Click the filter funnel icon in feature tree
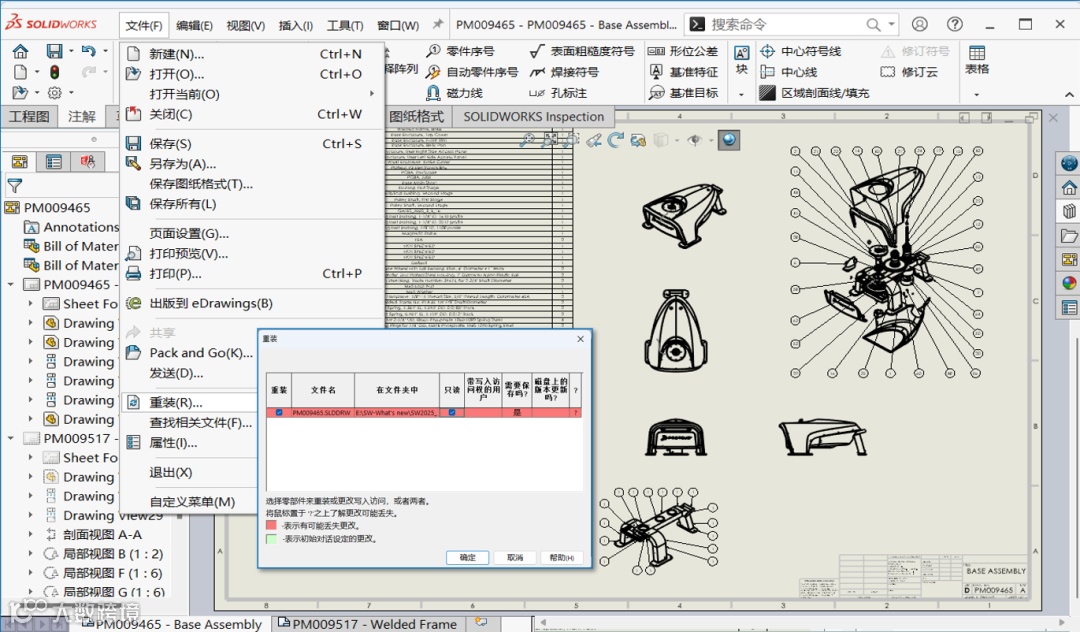Viewport: 1080px width, 632px height. pyautogui.click(x=14, y=185)
